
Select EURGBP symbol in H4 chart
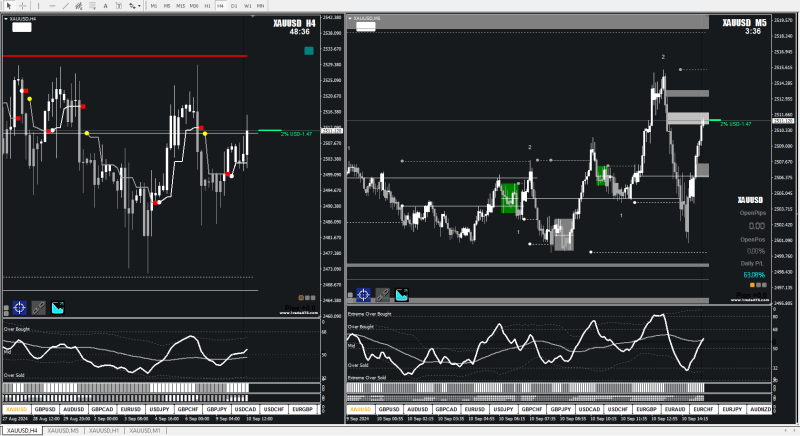click(x=302, y=409)
